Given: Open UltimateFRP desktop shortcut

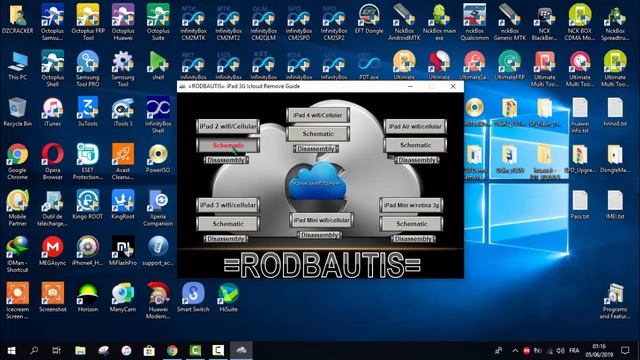Looking at the screenshot, I should tap(509, 65).
